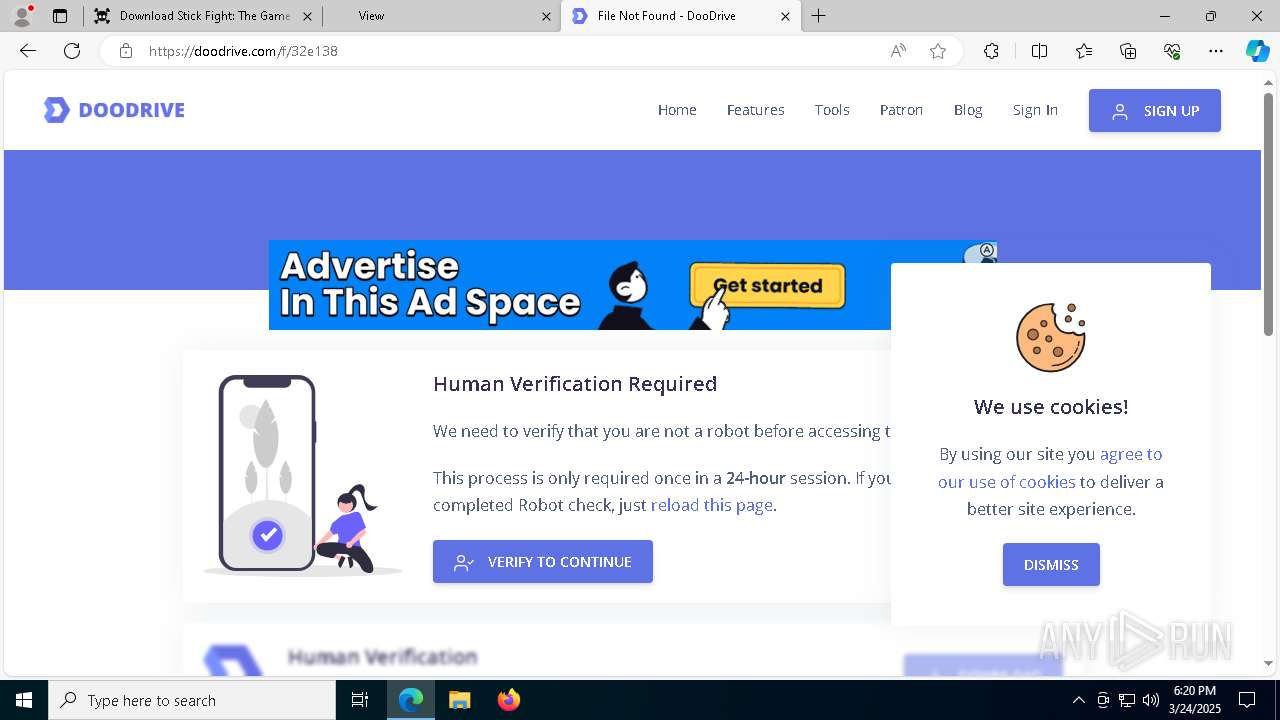1280x720 pixels.
Task: Click SIGN UP button
Action: click(1155, 111)
